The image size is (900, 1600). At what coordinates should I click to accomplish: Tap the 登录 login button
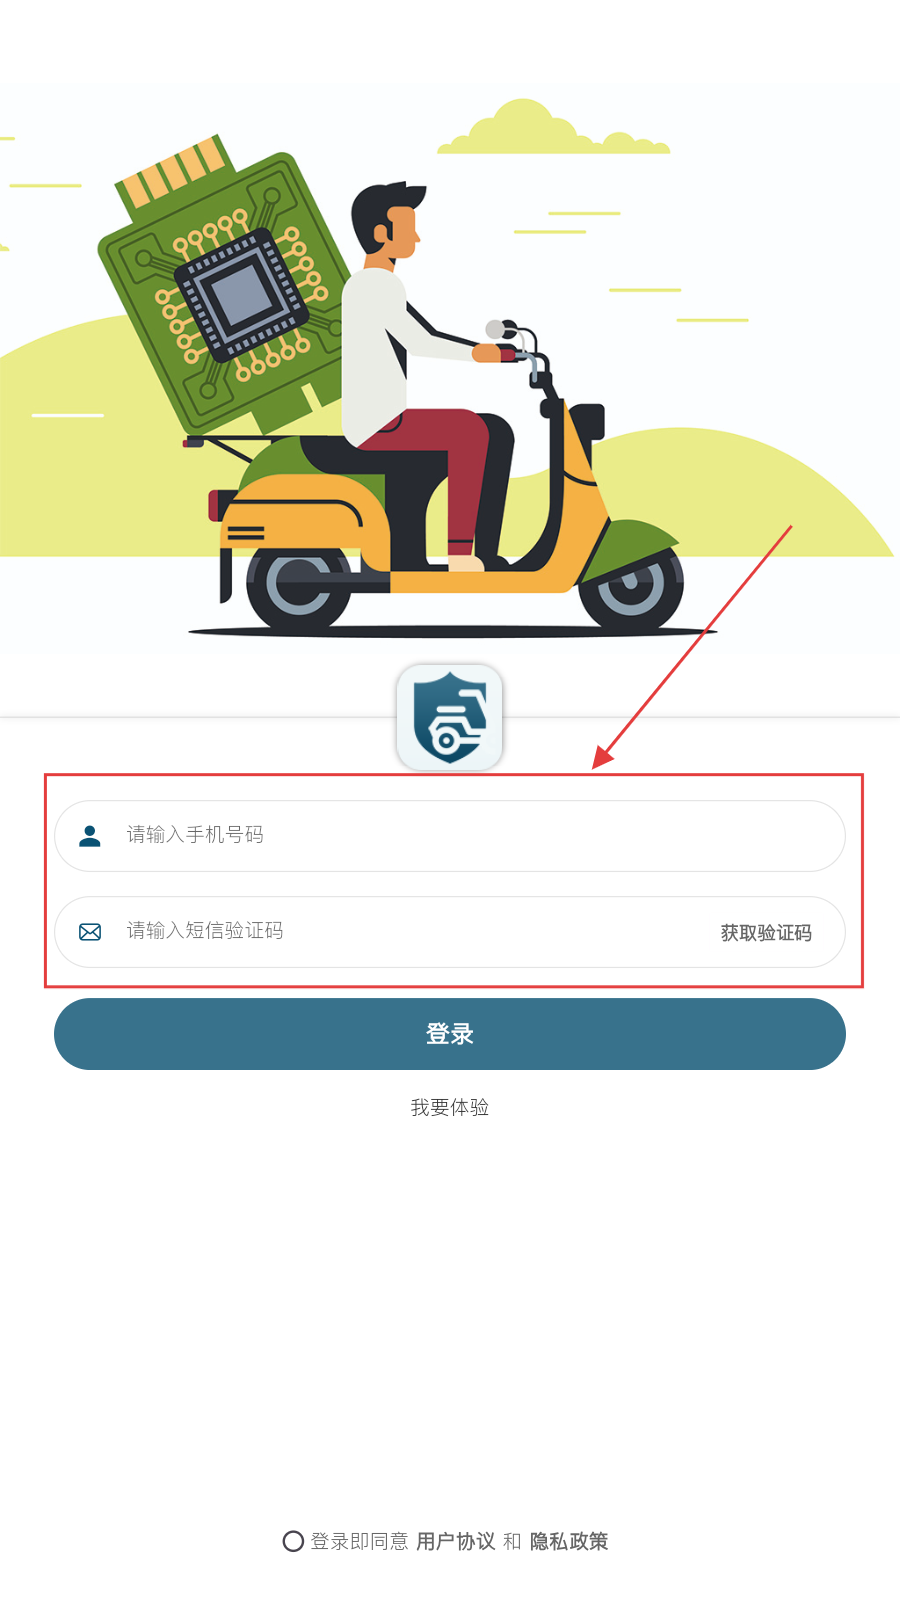click(450, 1034)
